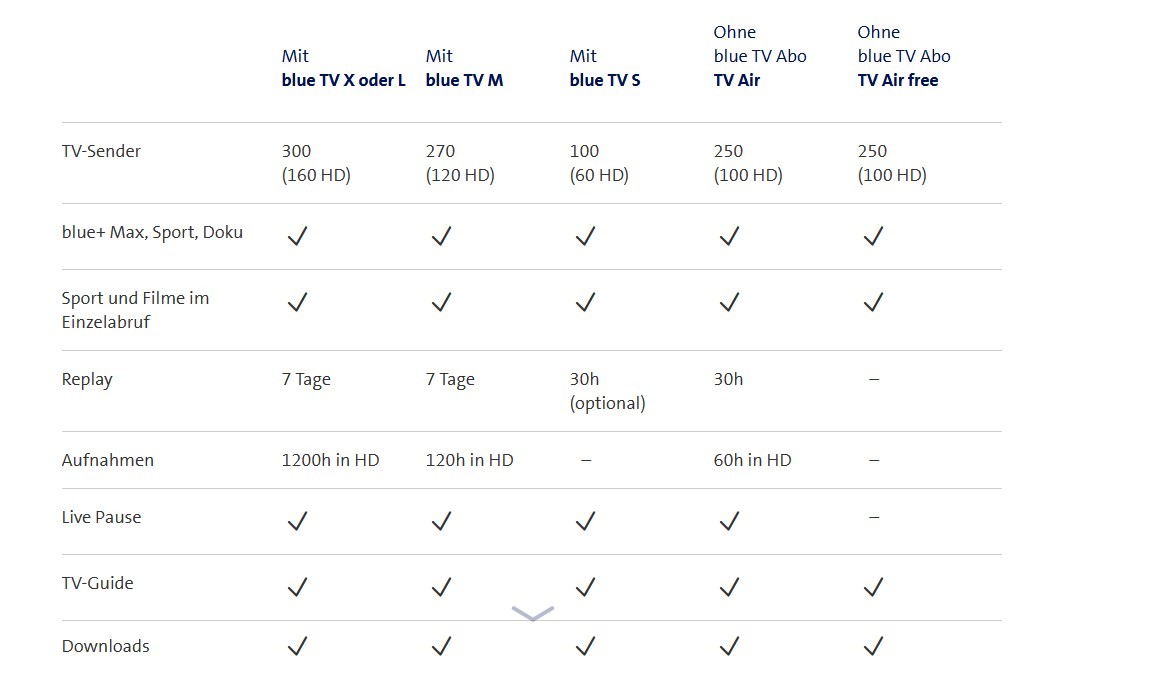This screenshot has height=691, width=1149.
Task: Select the blue TV X oder L column header
Action: [x=343, y=80]
